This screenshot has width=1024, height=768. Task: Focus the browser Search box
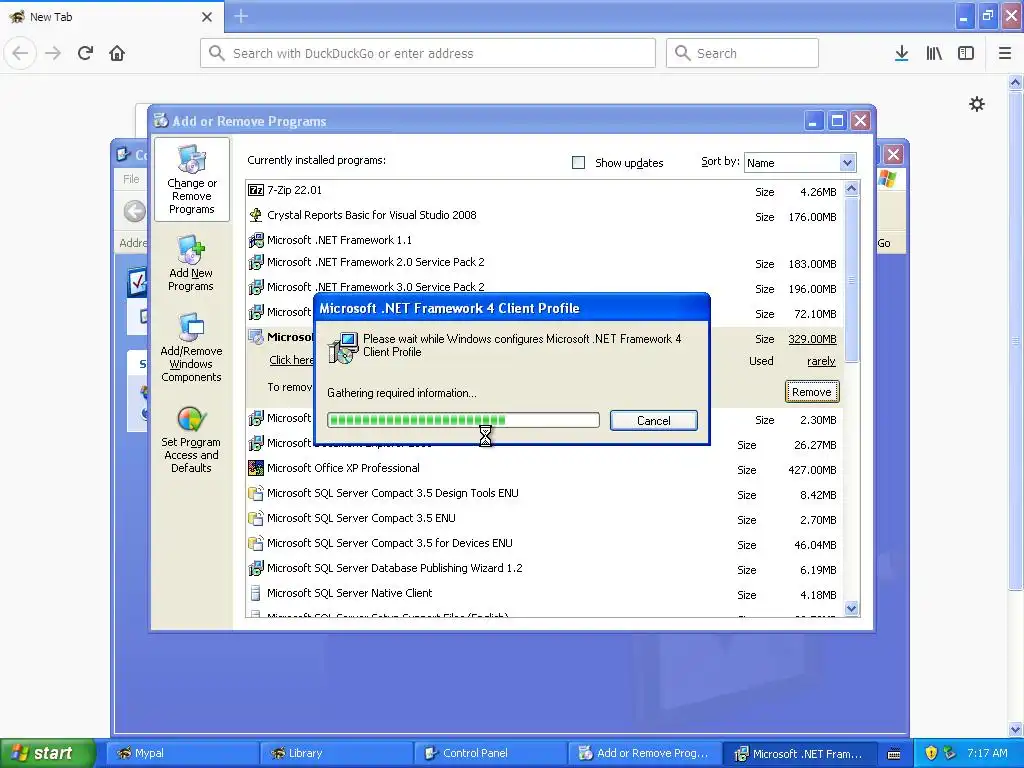tap(742, 53)
